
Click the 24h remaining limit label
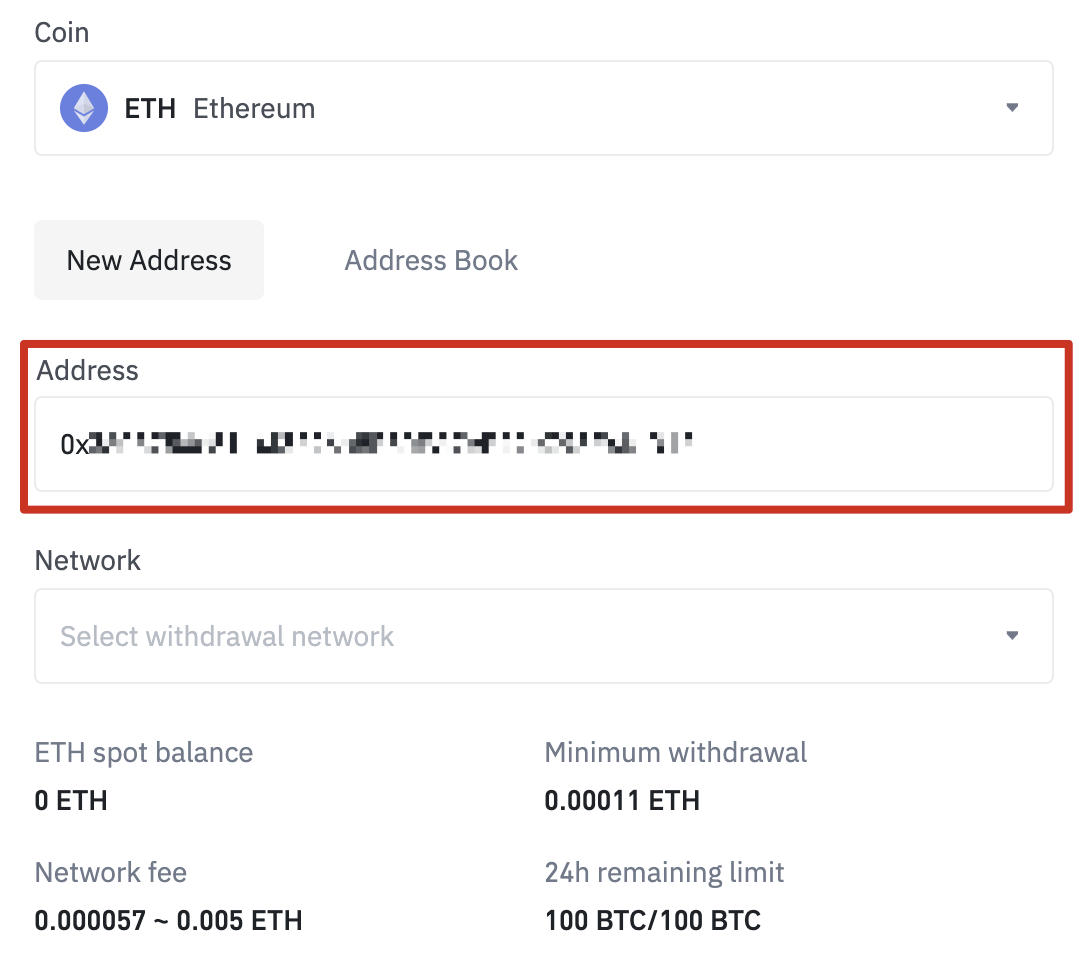point(664,872)
